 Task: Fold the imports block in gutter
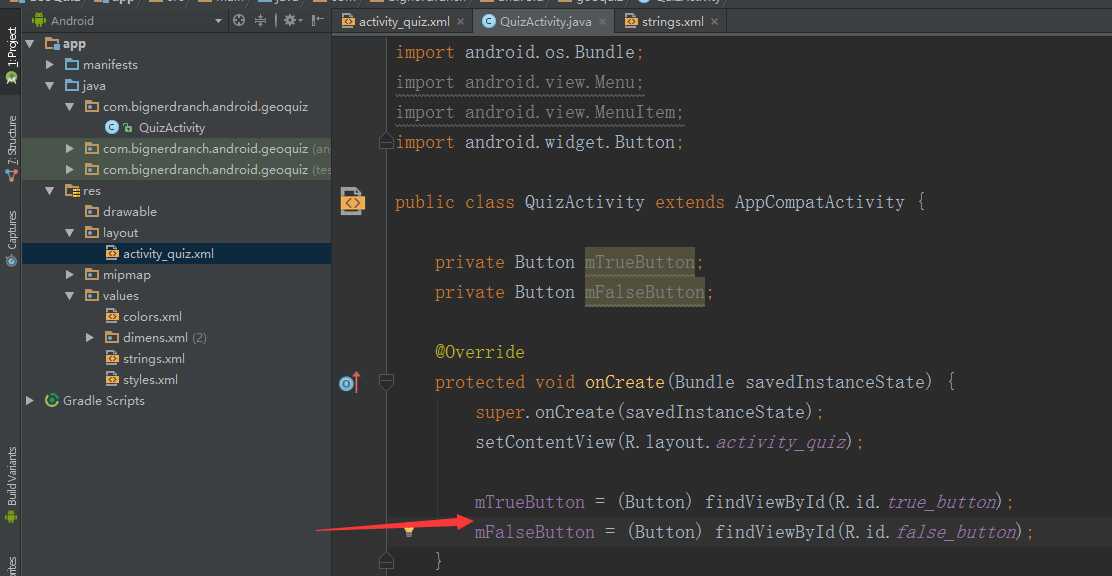386,142
